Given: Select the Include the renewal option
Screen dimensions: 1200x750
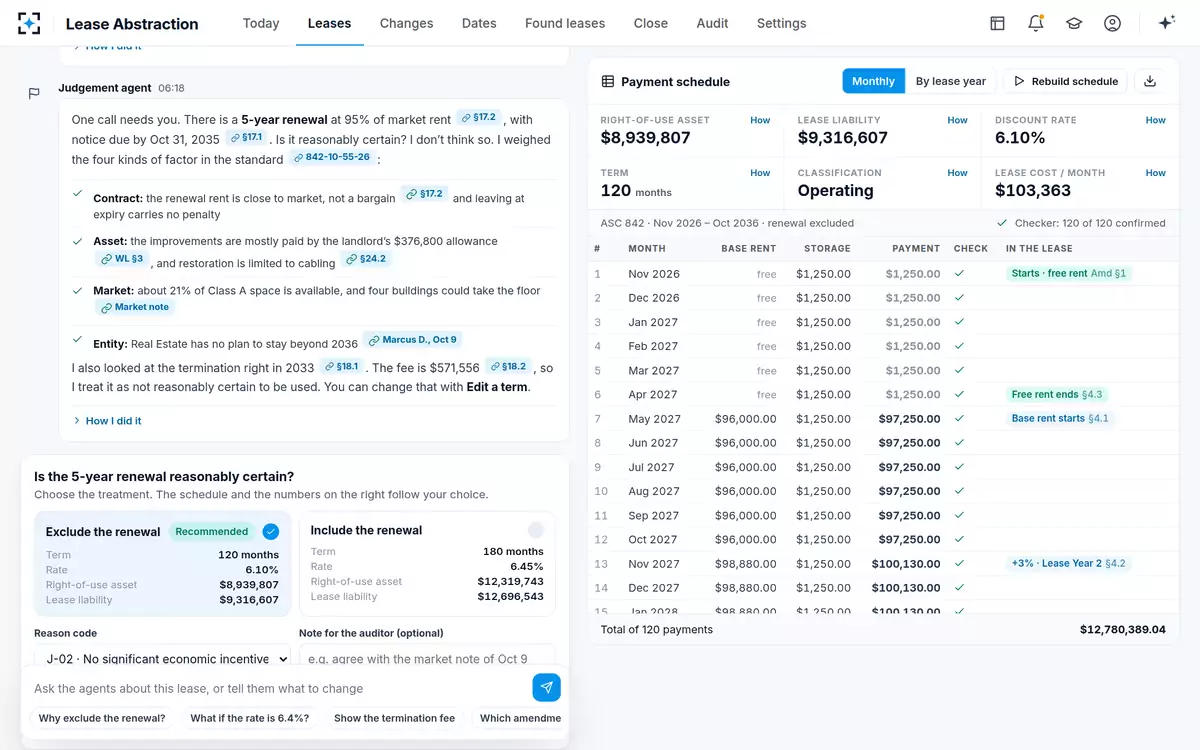Looking at the screenshot, I should coord(427,564).
